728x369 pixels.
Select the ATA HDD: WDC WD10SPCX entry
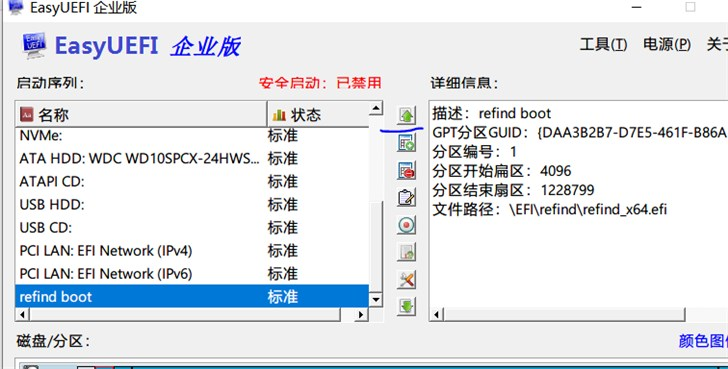(x=192, y=158)
